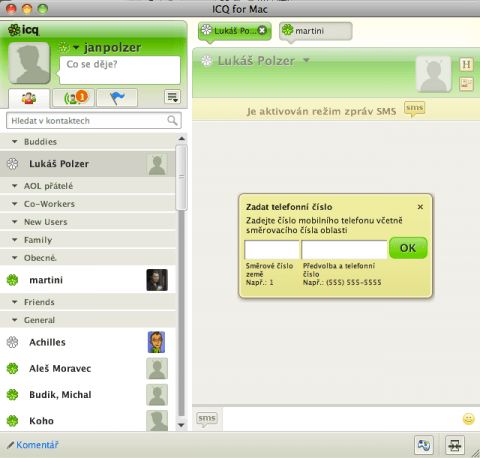This screenshot has width=480, height=458.
Task: Click the merge windows icon in bottom bar
Action: point(455,445)
